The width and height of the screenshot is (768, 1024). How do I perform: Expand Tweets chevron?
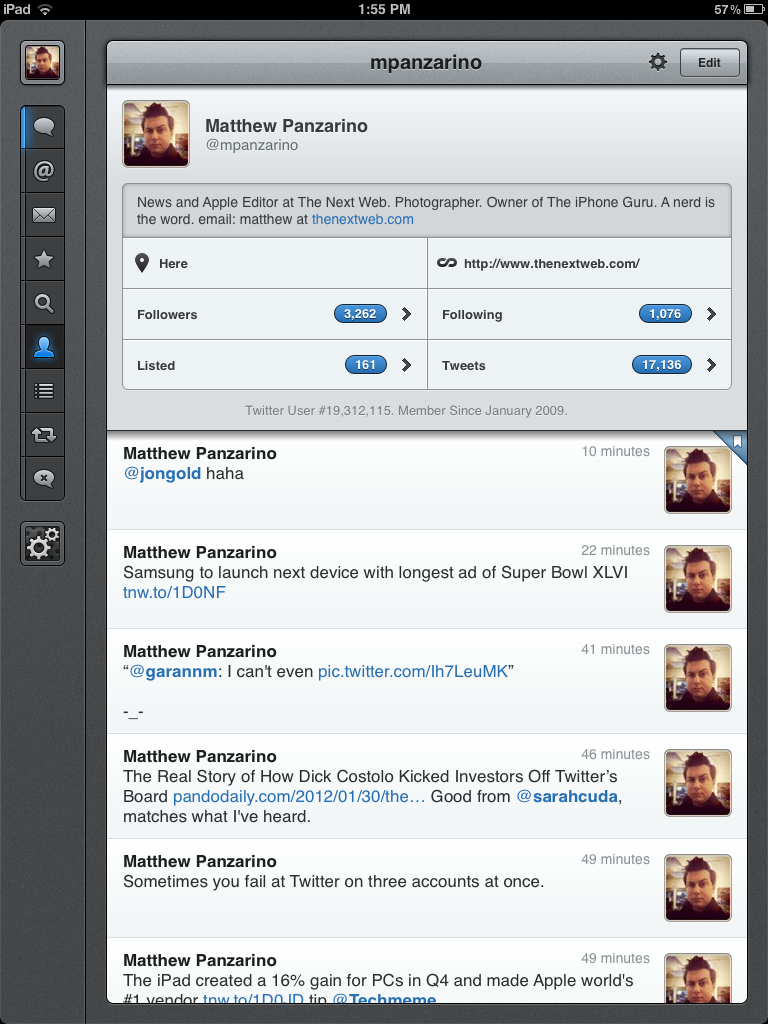(x=711, y=365)
